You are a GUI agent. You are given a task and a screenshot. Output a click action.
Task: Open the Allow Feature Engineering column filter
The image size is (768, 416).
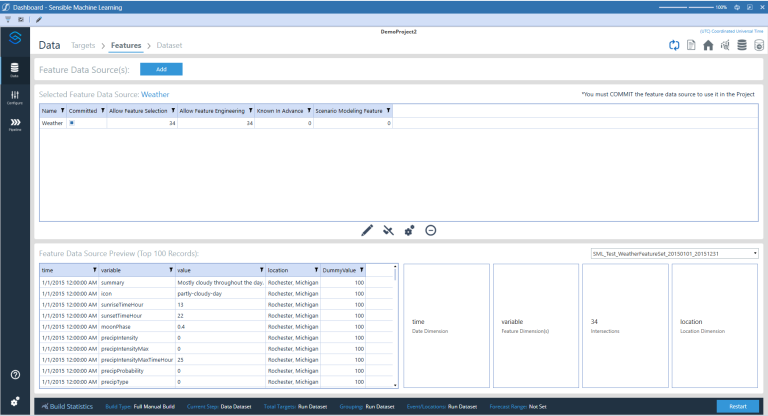point(250,111)
